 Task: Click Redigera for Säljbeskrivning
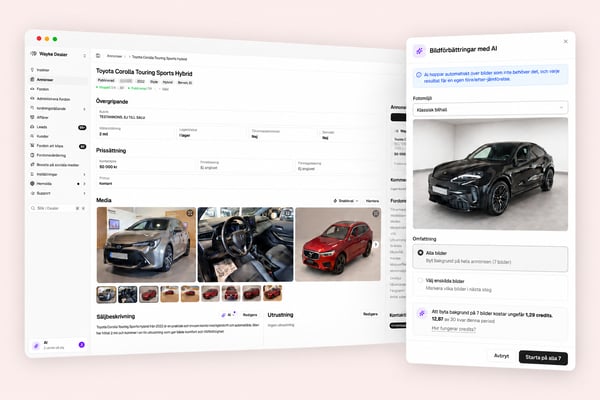[x=250, y=315]
